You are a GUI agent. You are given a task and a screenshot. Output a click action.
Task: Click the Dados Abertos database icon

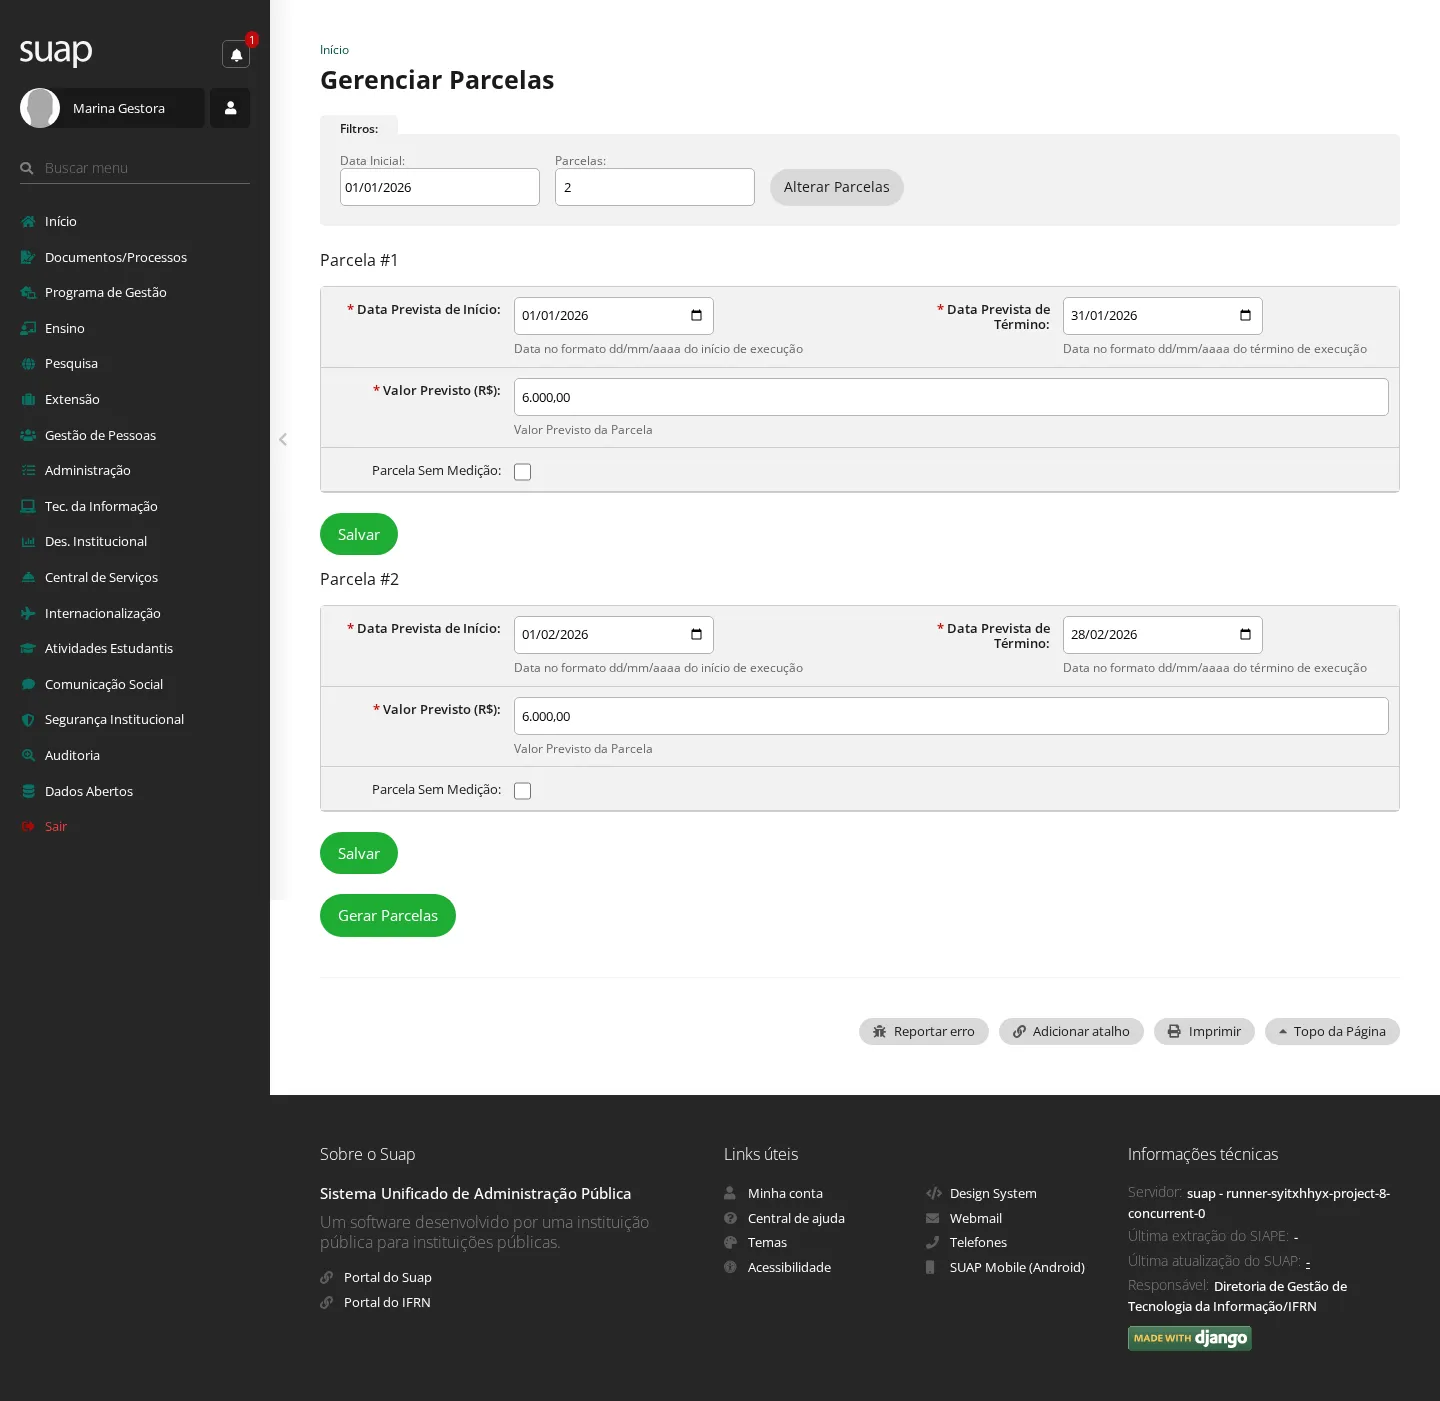28,791
